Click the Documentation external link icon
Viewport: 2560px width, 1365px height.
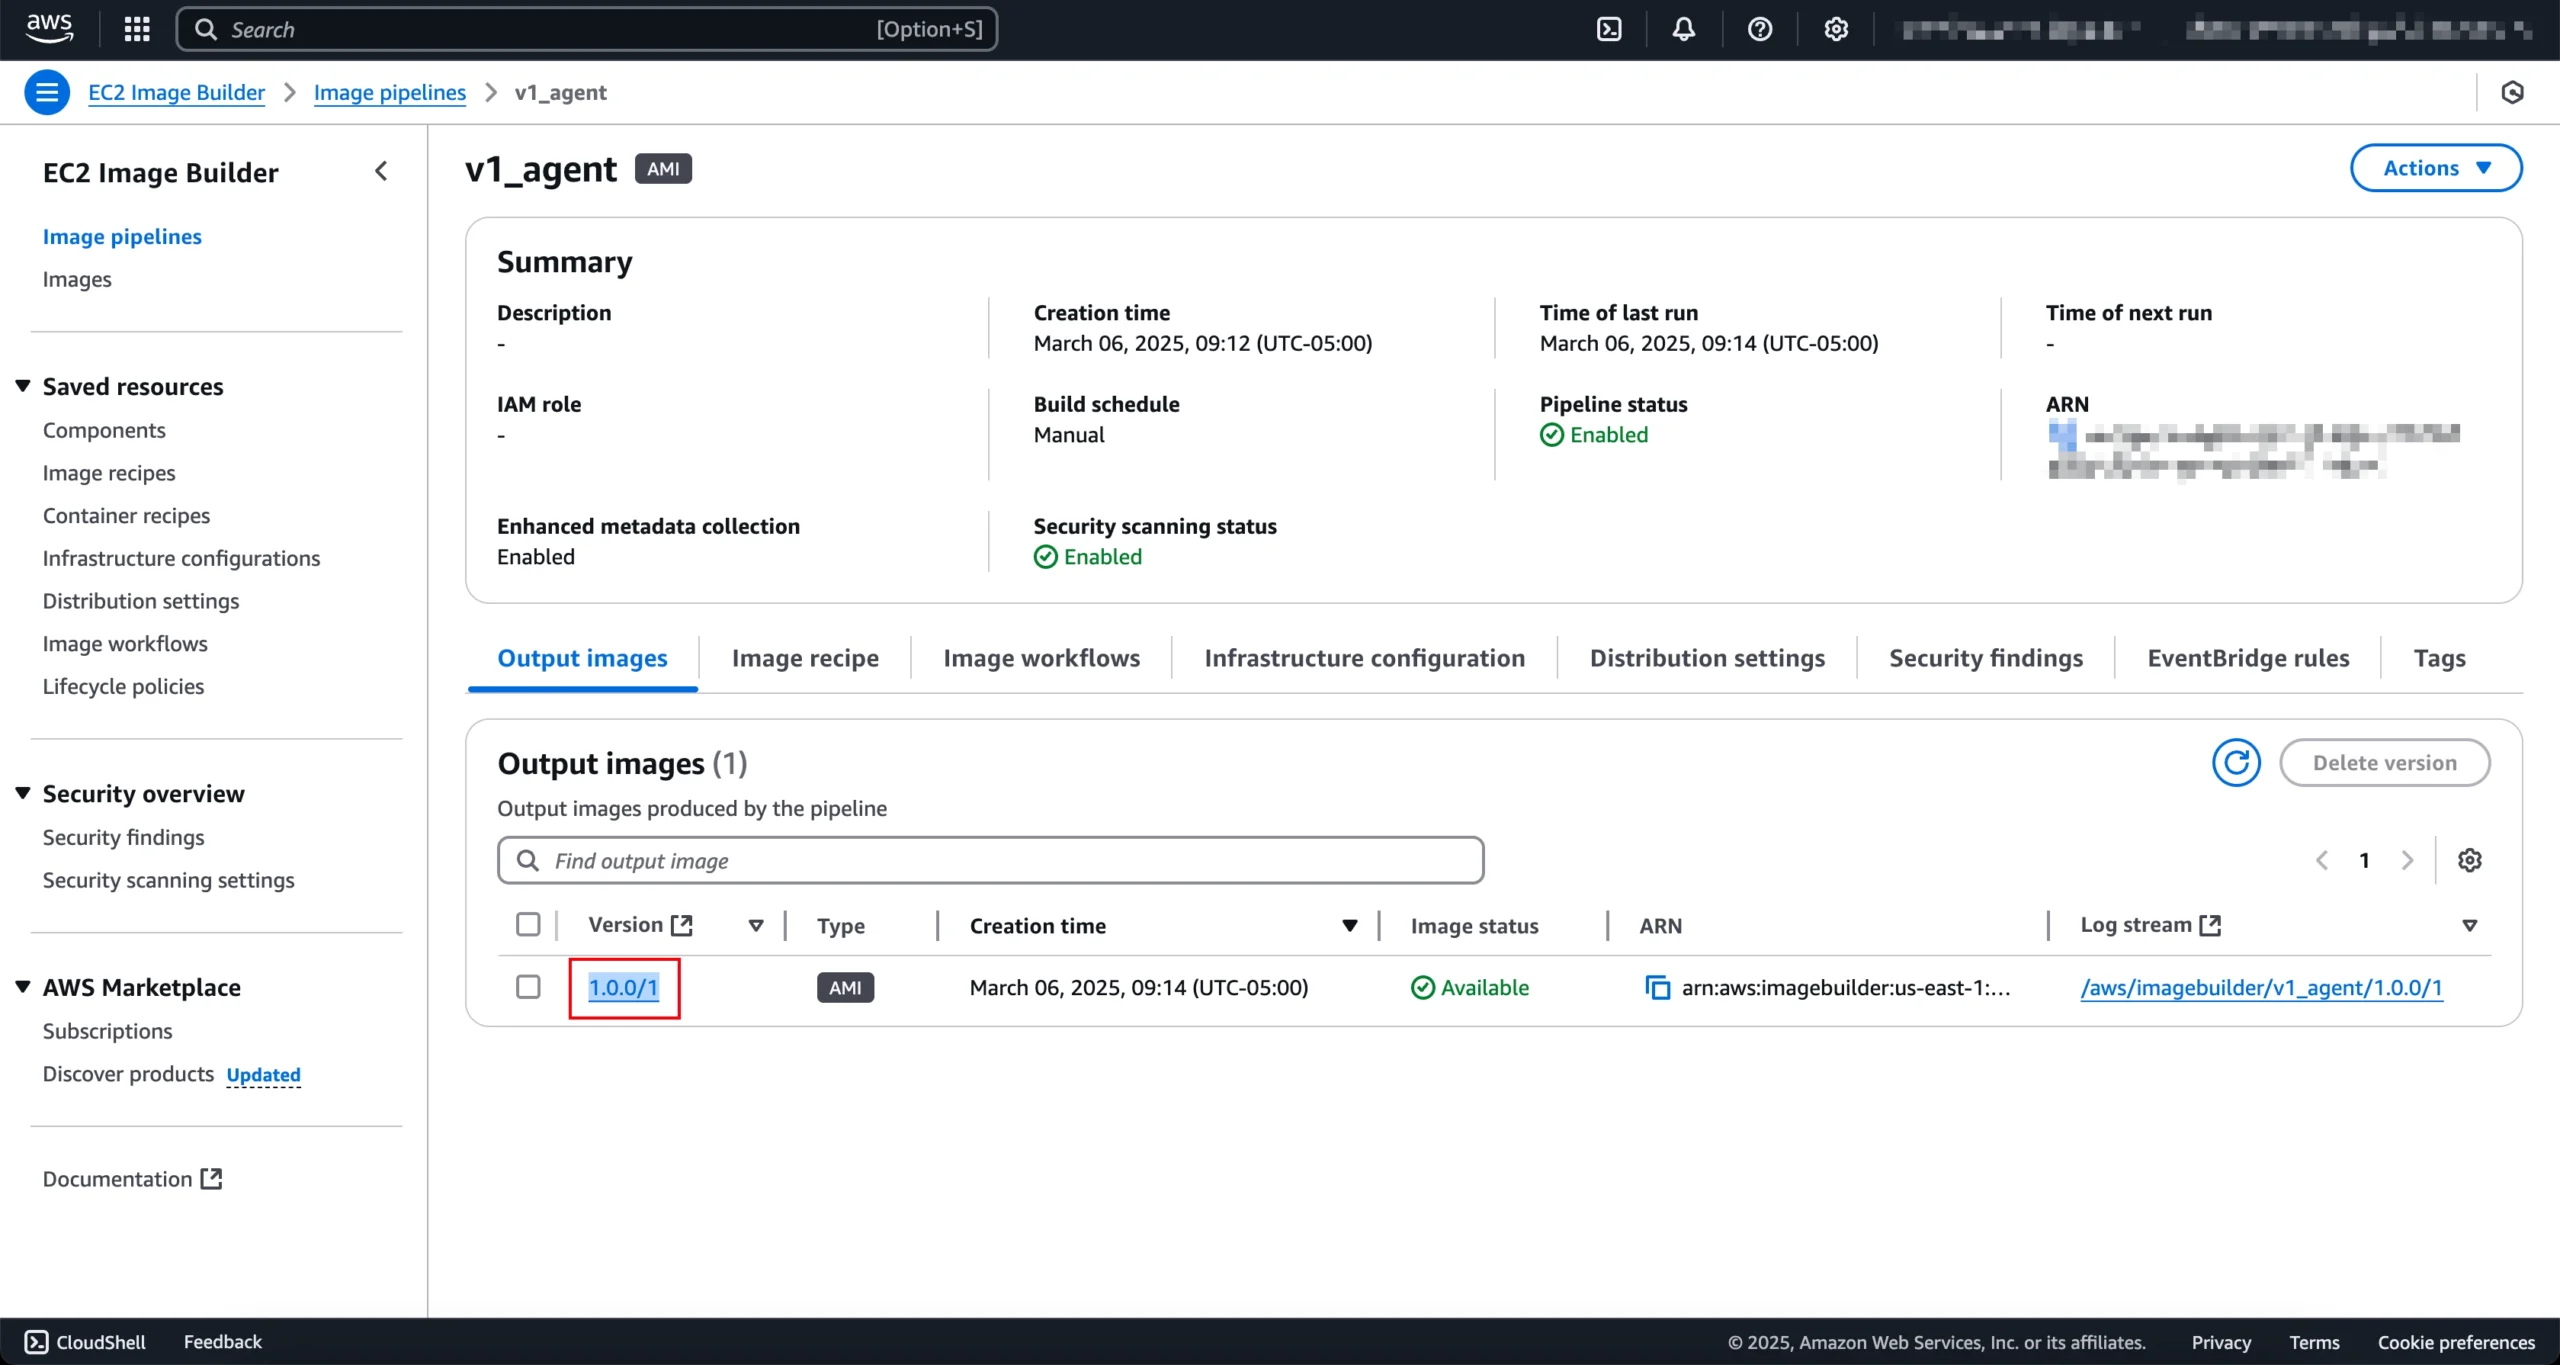211,1179
